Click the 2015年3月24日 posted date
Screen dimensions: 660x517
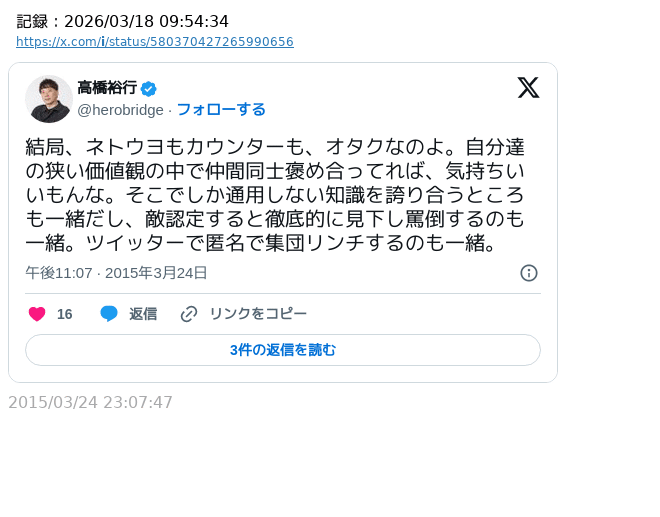coord(156,273)
